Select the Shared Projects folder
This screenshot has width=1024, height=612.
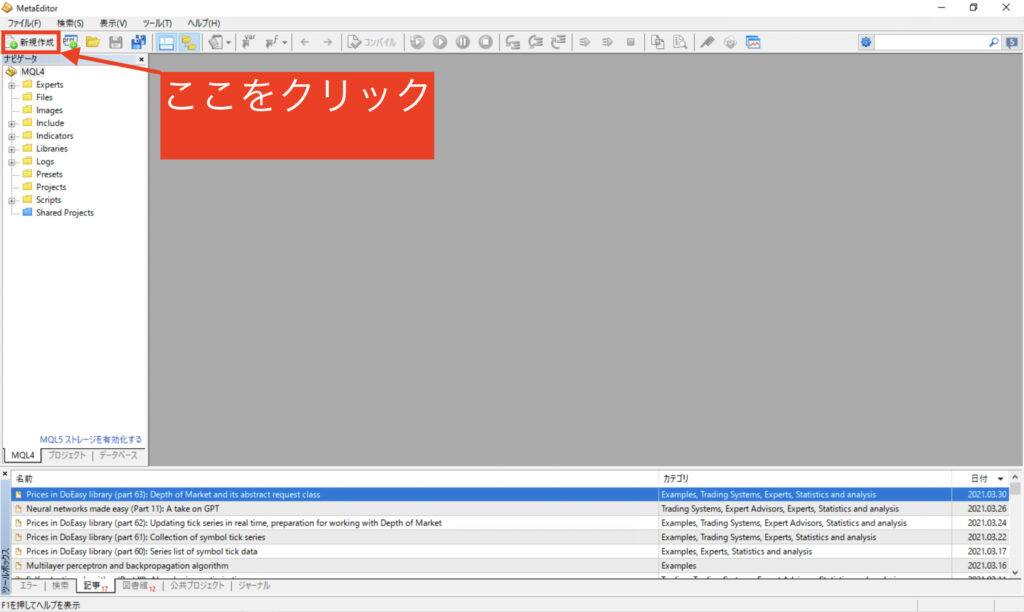point(65,213)
